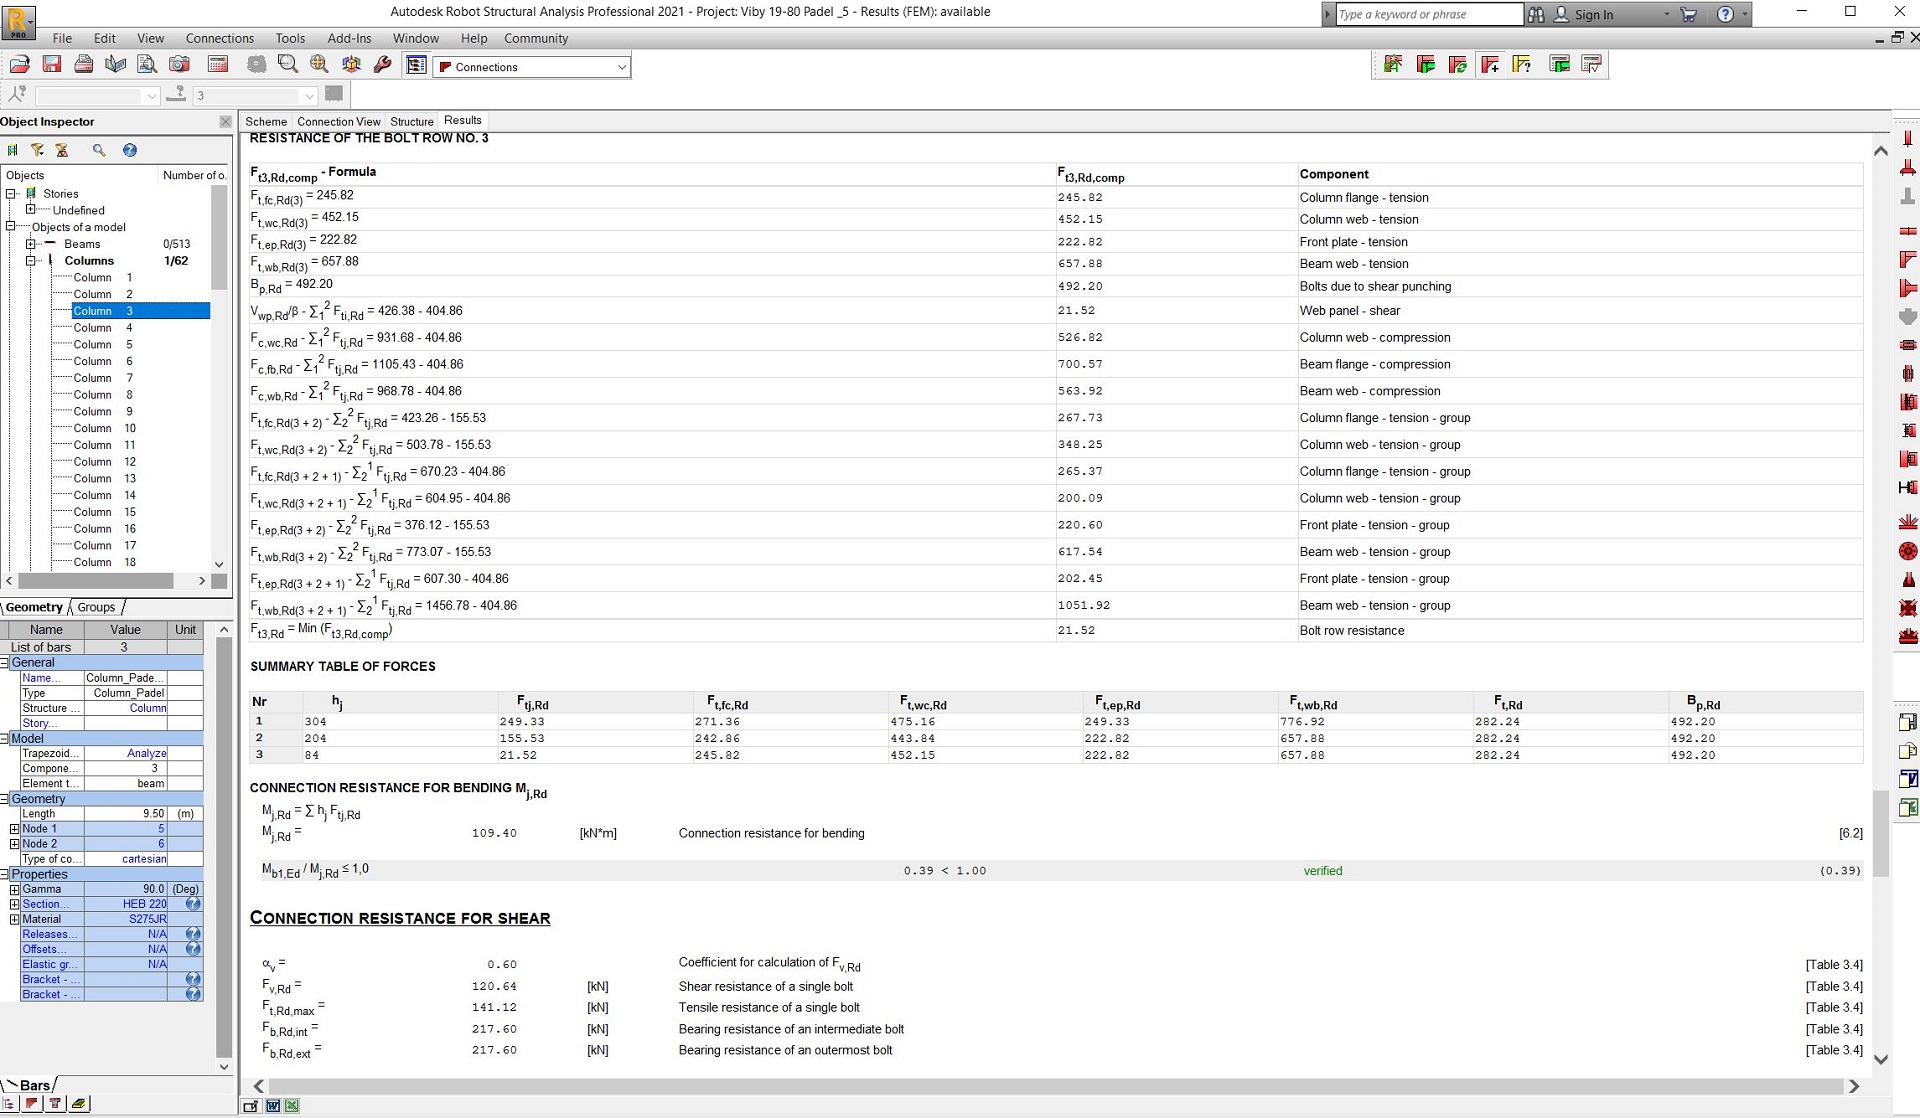Open the empty node selection dropdown
The height and width of the screenshot is (1118, 1920).
(x=151, y=96)
